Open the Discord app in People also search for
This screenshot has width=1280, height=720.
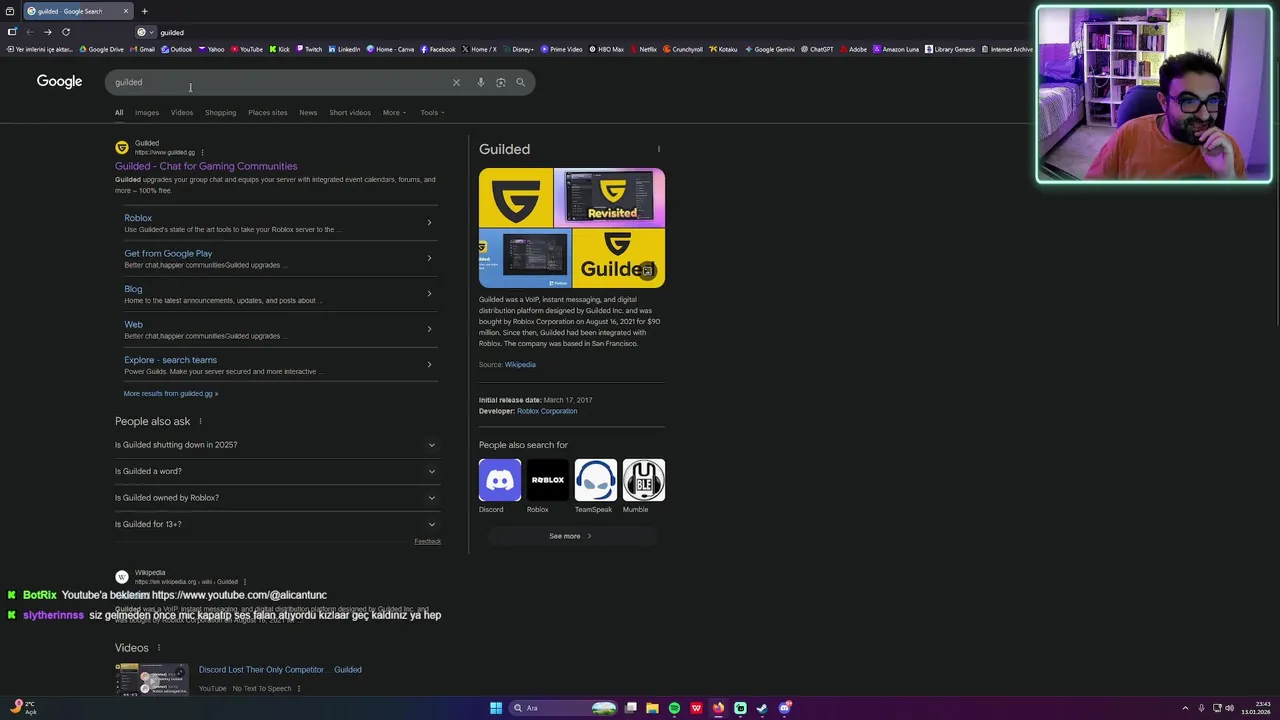coord(499,486)
